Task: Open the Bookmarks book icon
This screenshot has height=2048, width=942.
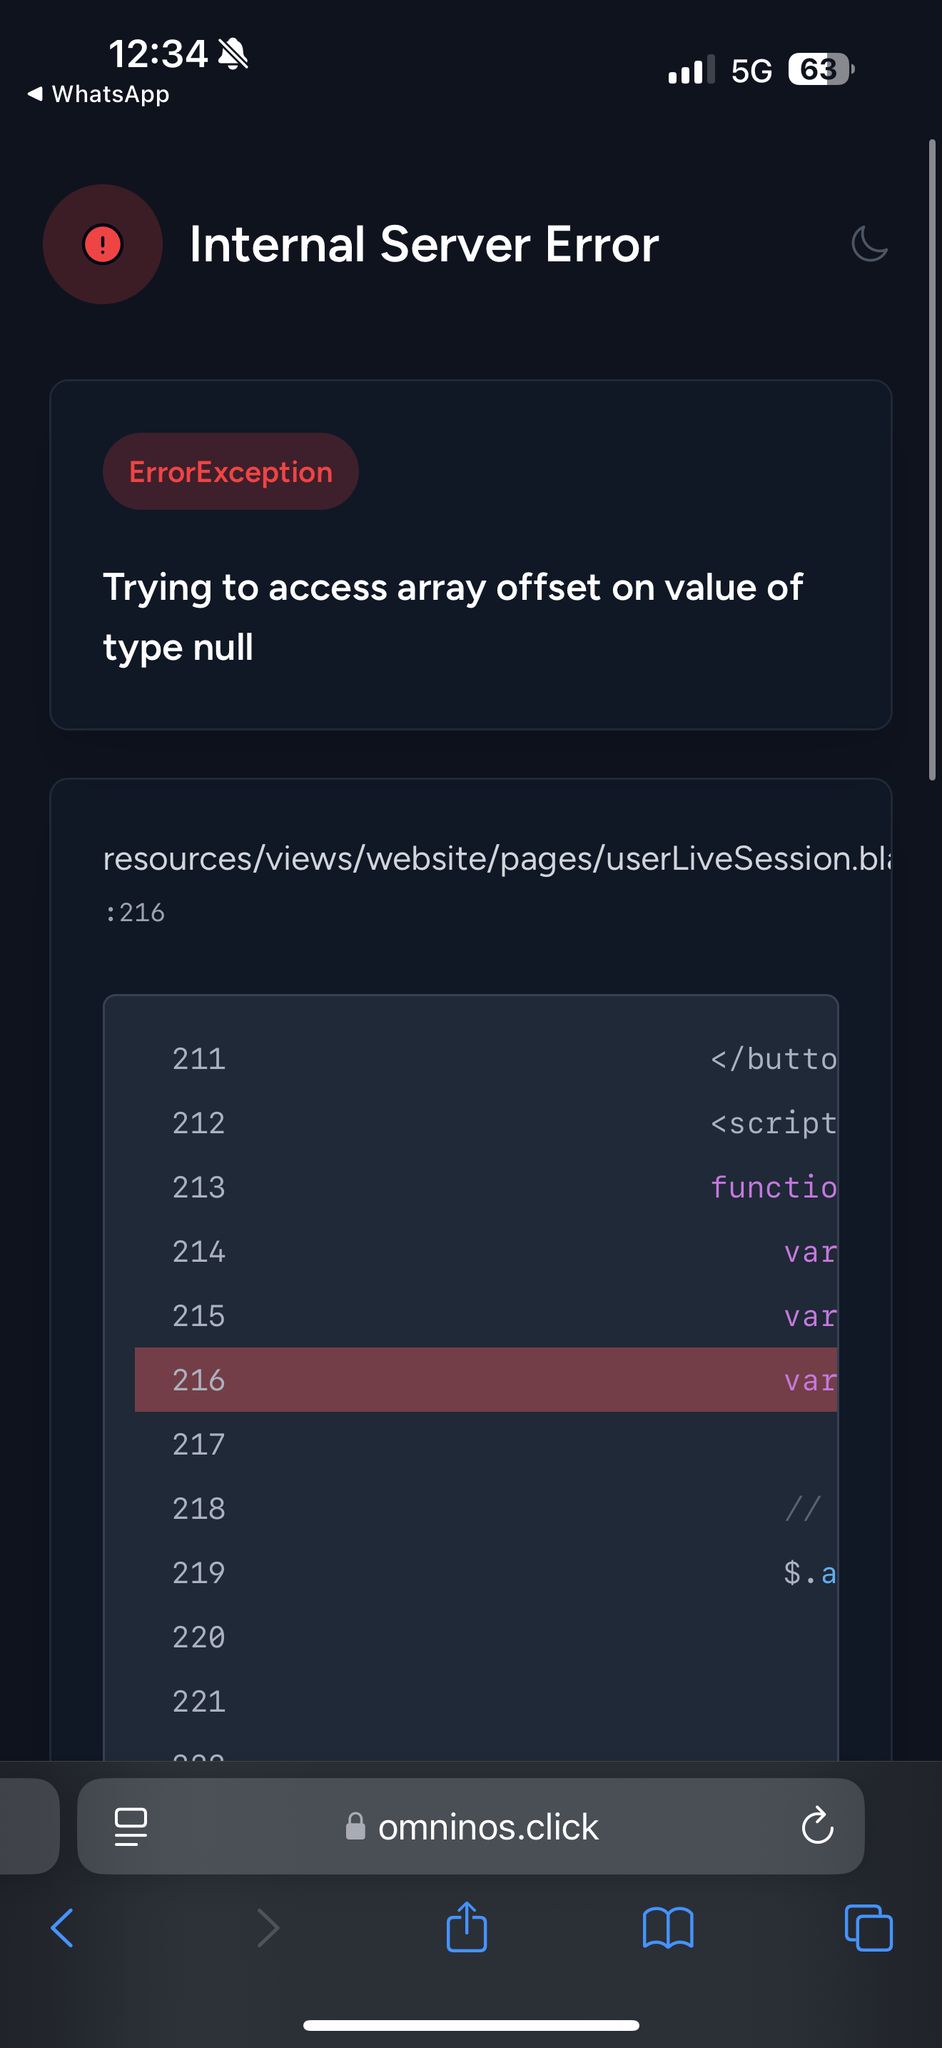Action: point(668,1927)
